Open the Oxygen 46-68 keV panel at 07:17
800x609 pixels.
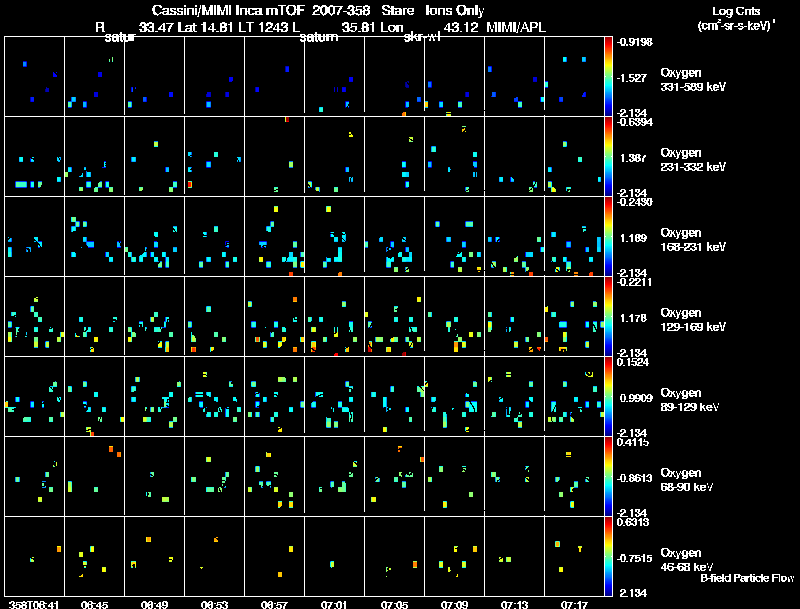(x=574, y=556)
